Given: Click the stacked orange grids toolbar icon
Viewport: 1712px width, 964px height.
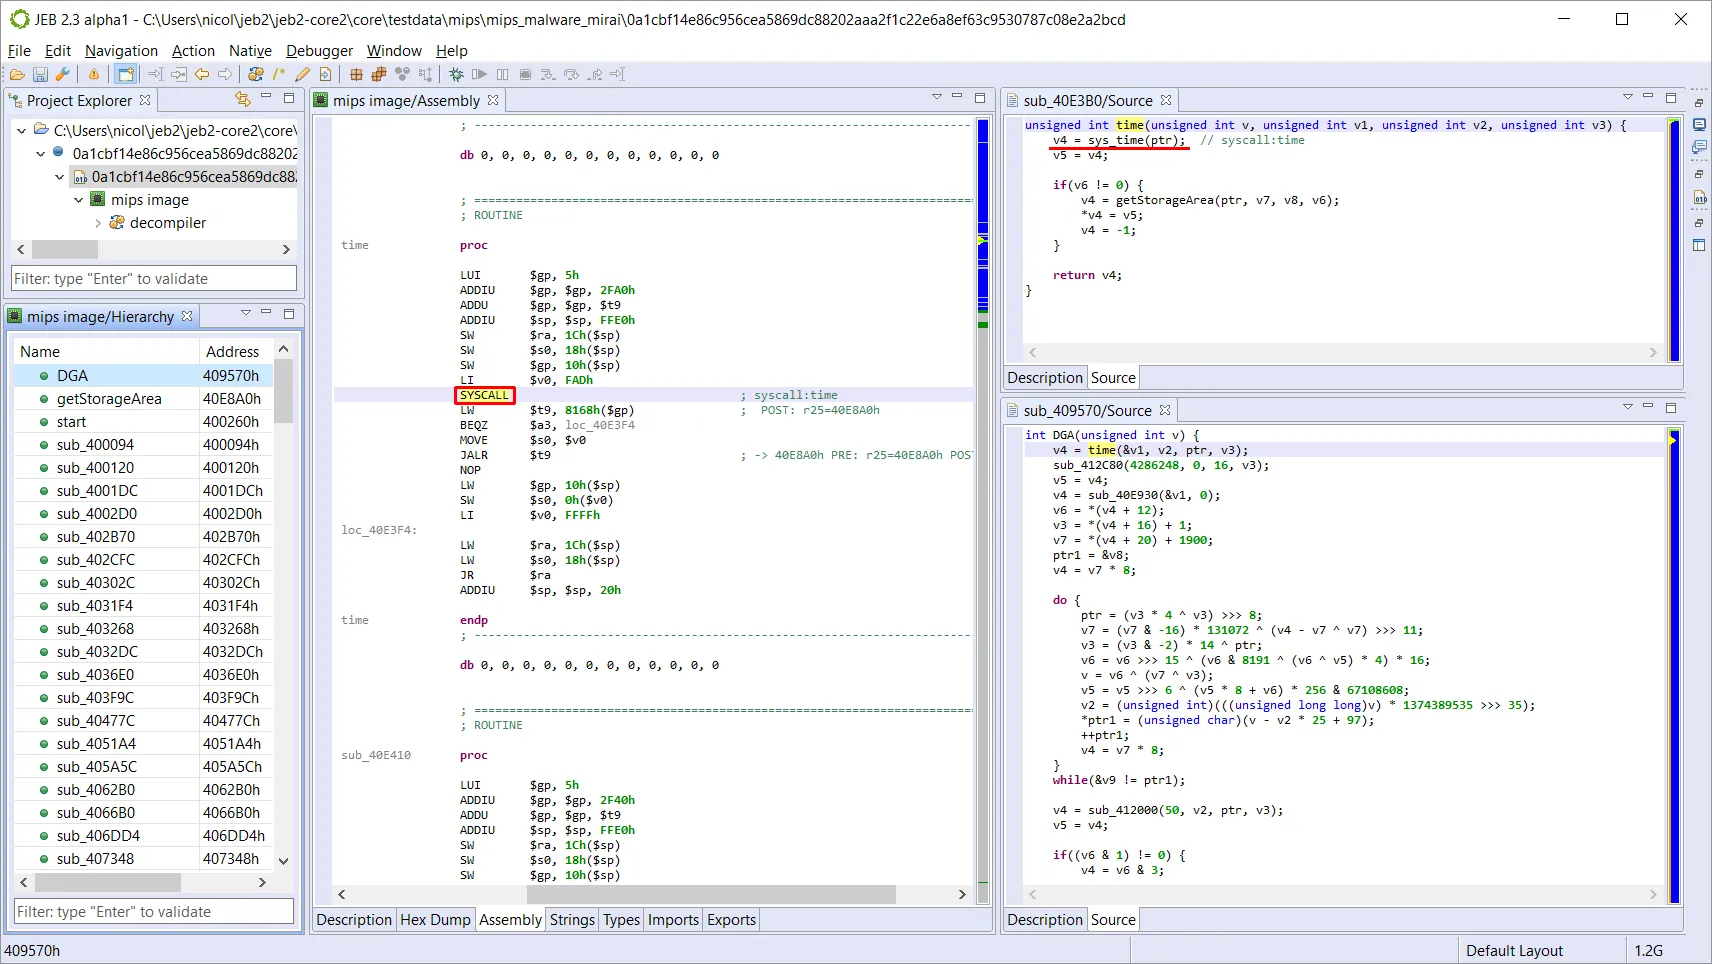Looking at the screenshot, I should pos(379,74).
